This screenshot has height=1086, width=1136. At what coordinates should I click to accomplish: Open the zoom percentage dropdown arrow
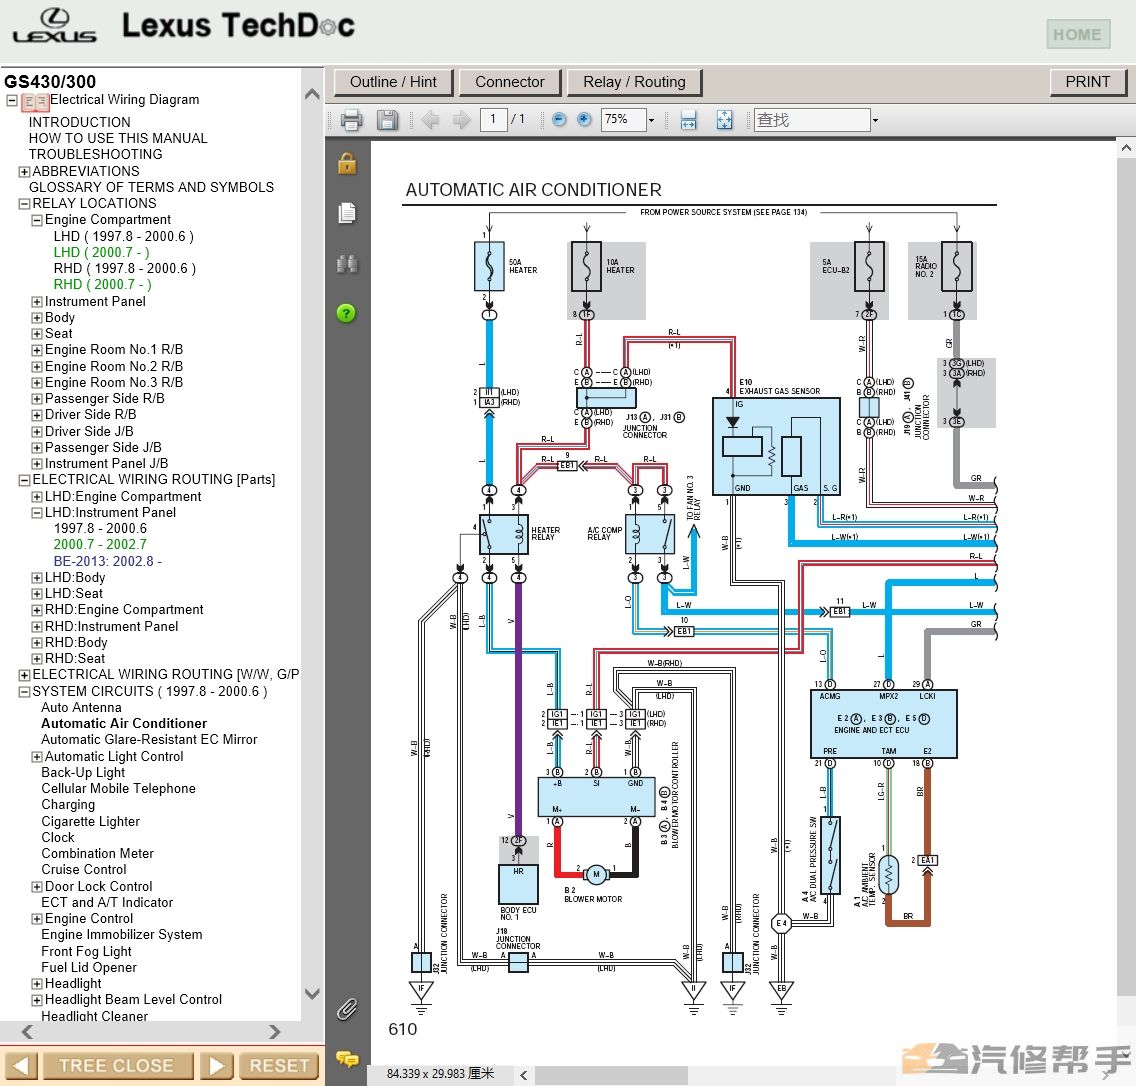coord(651,120)
